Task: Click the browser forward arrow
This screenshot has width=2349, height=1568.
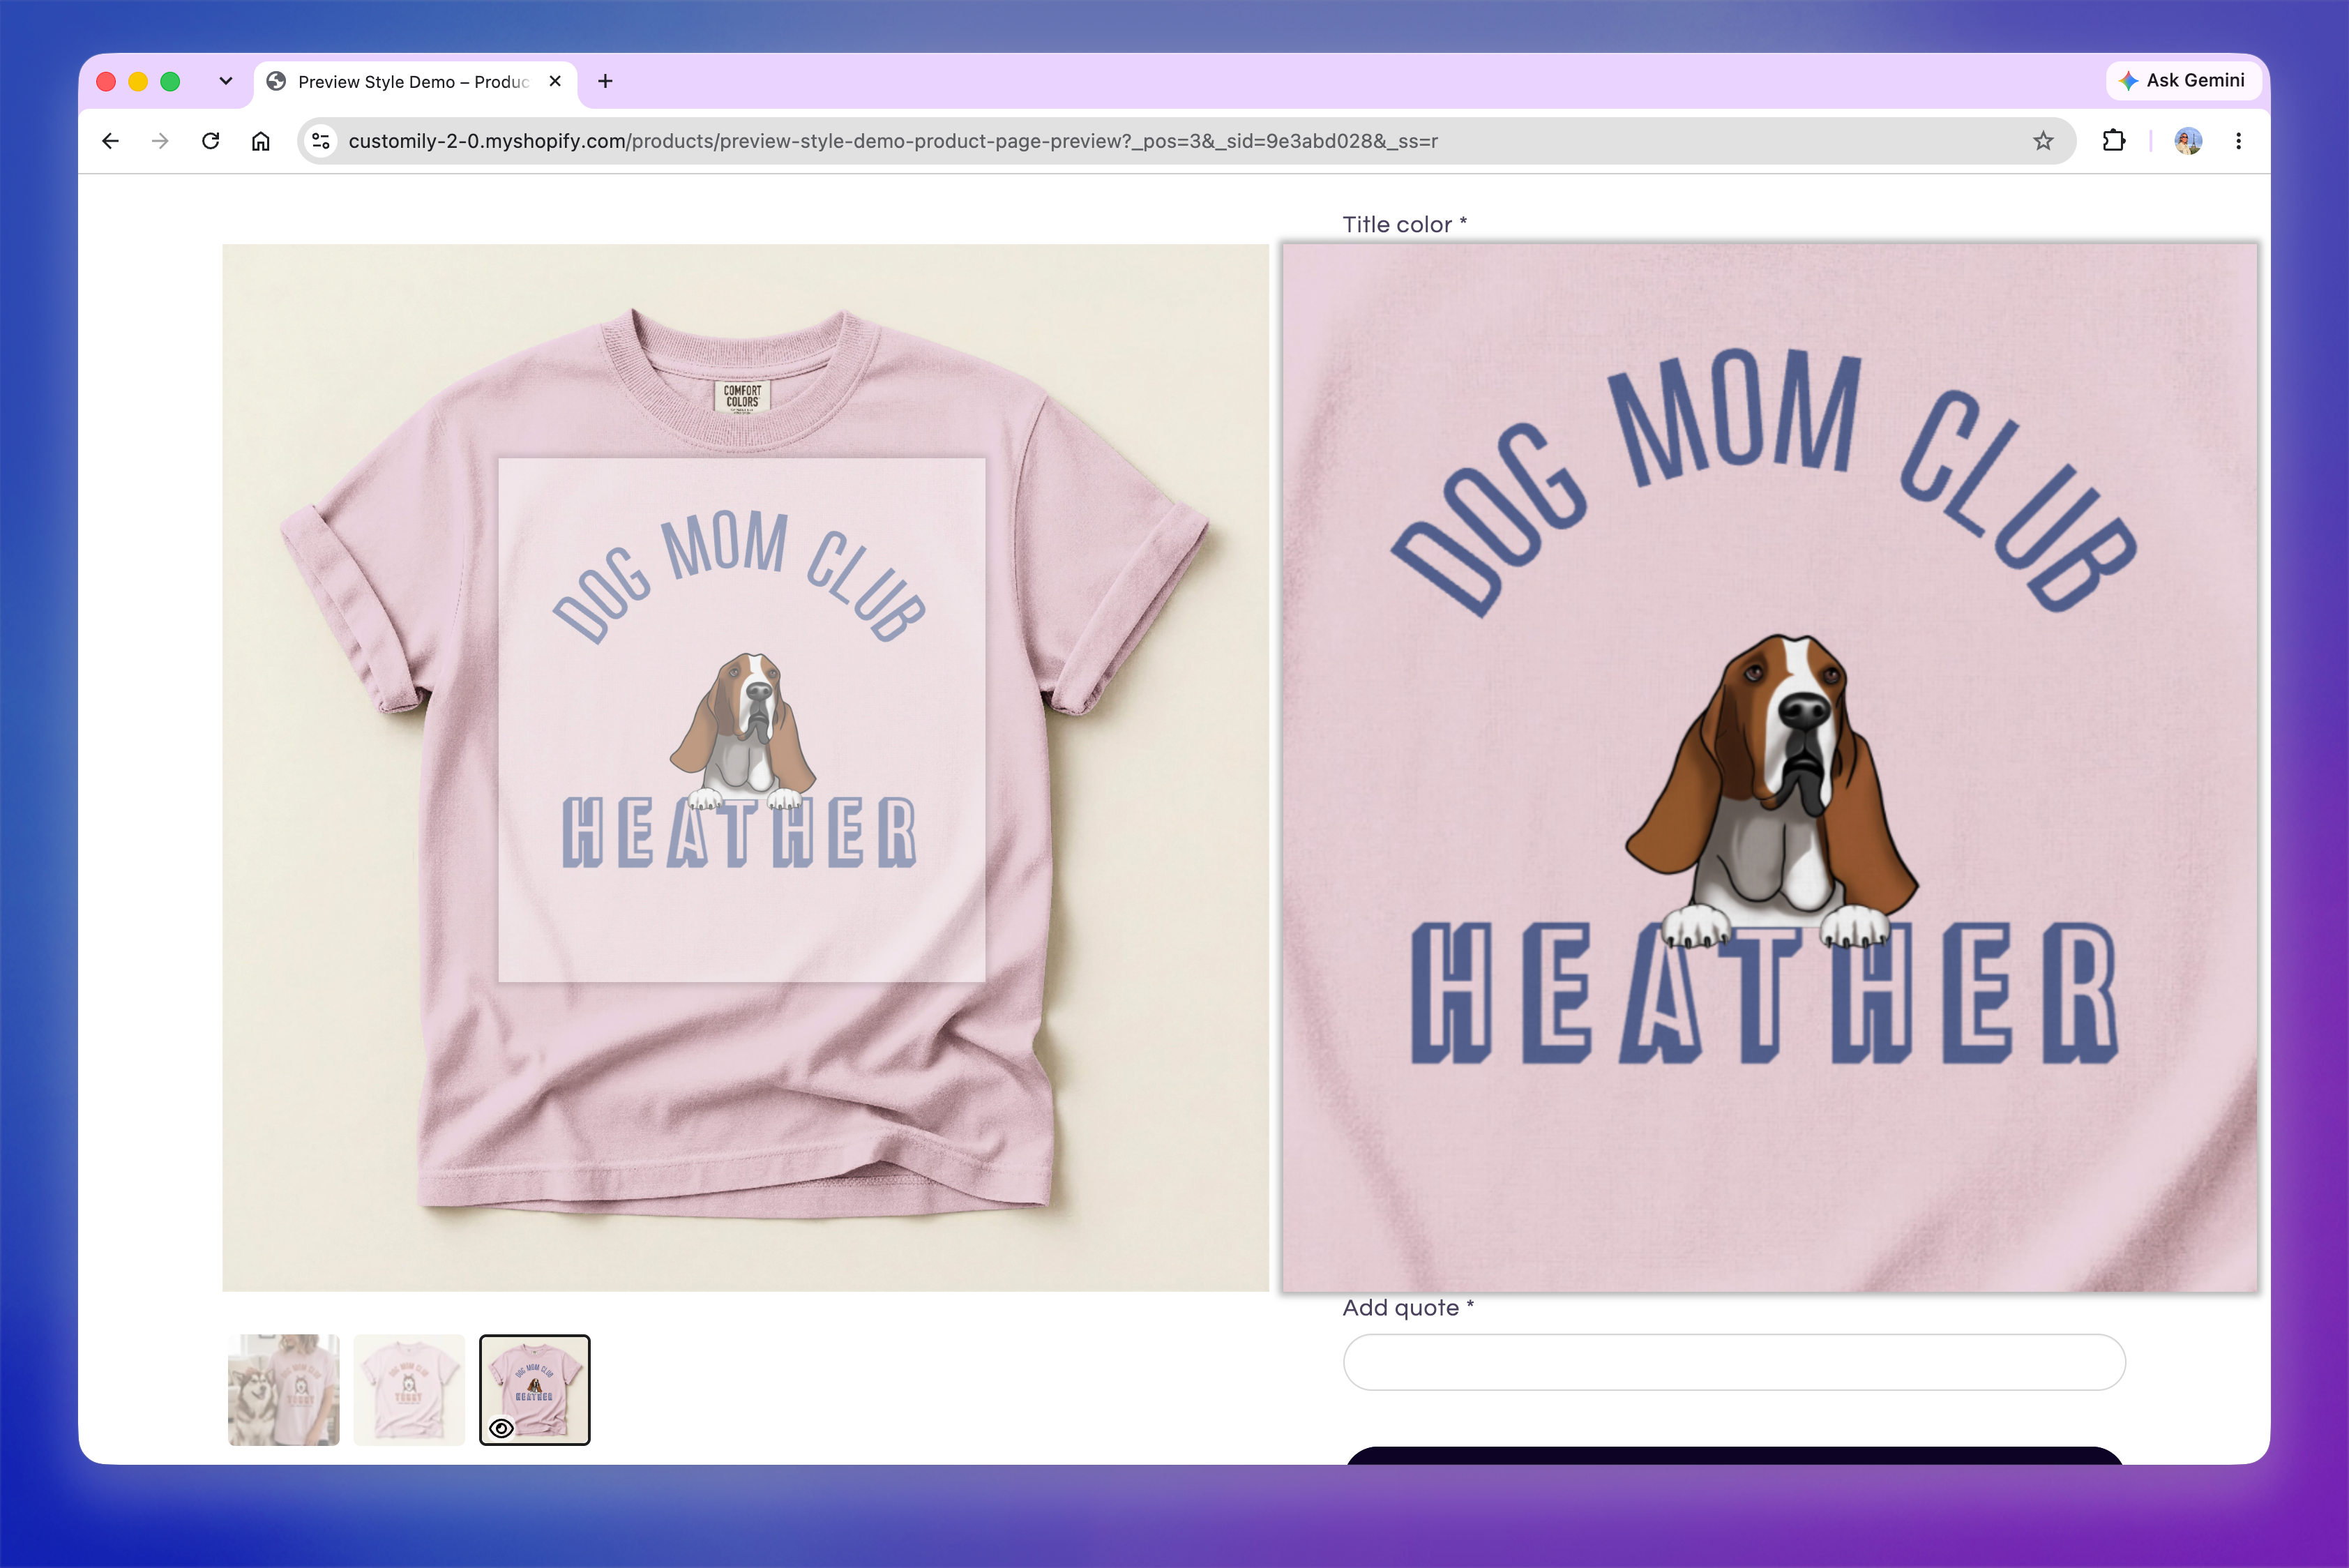Action: 160,141
